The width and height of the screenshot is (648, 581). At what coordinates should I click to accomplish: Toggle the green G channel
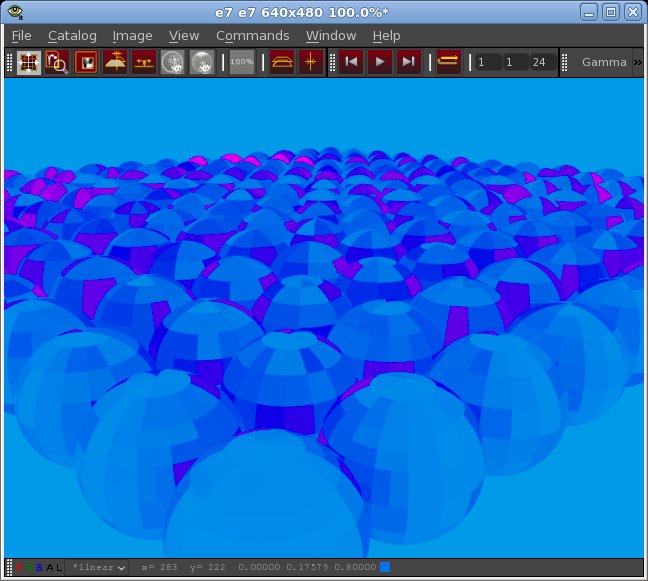(29, 567)
